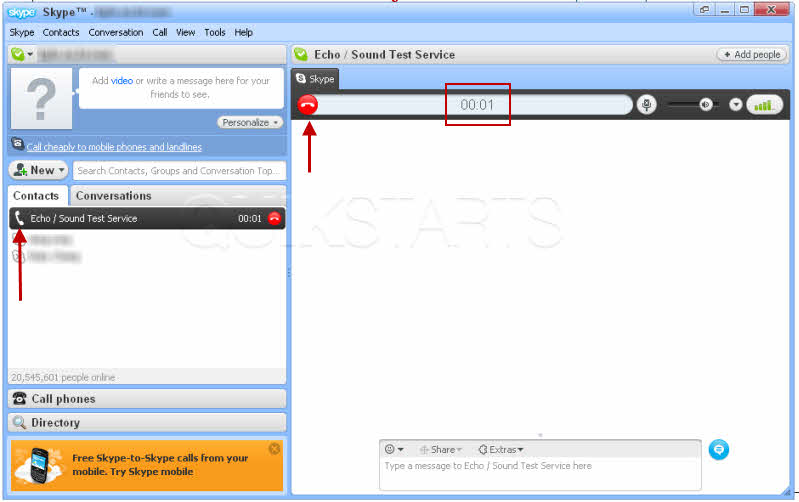Click Add people button
Image resolution: width=799 pixels, height=502 pixels.
tap(752, 55)
